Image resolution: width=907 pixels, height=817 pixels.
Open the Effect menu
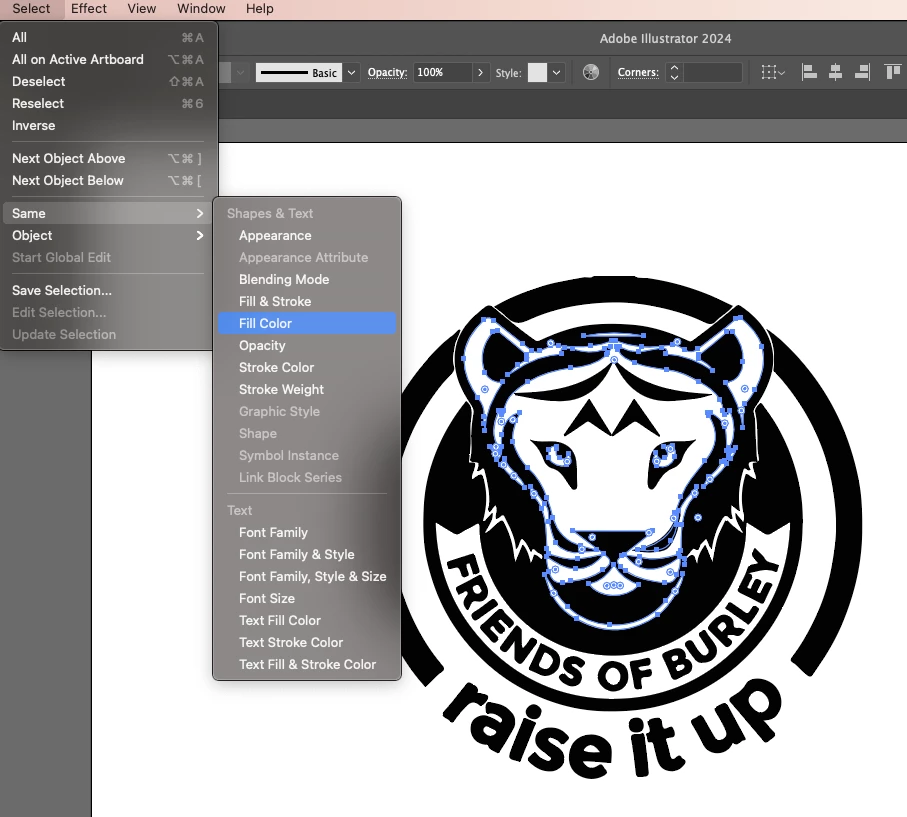coord(89,9)
